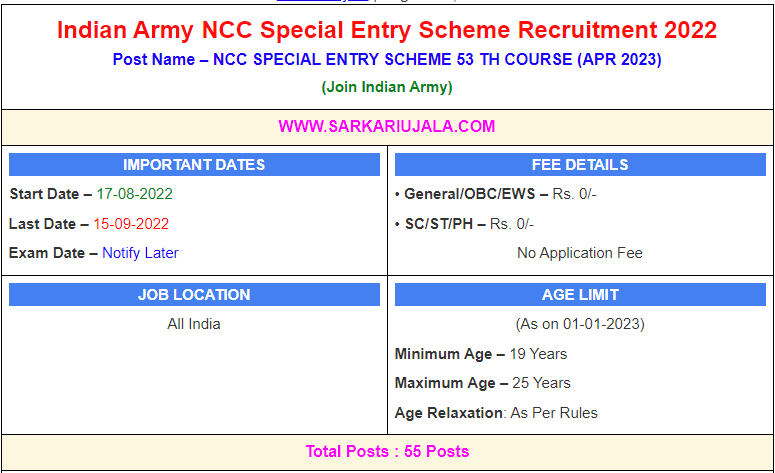The height and width of the screenshot is (473, 775).
Task: Click the AGE LIMIT section header
Action: [x=580, y=295]
